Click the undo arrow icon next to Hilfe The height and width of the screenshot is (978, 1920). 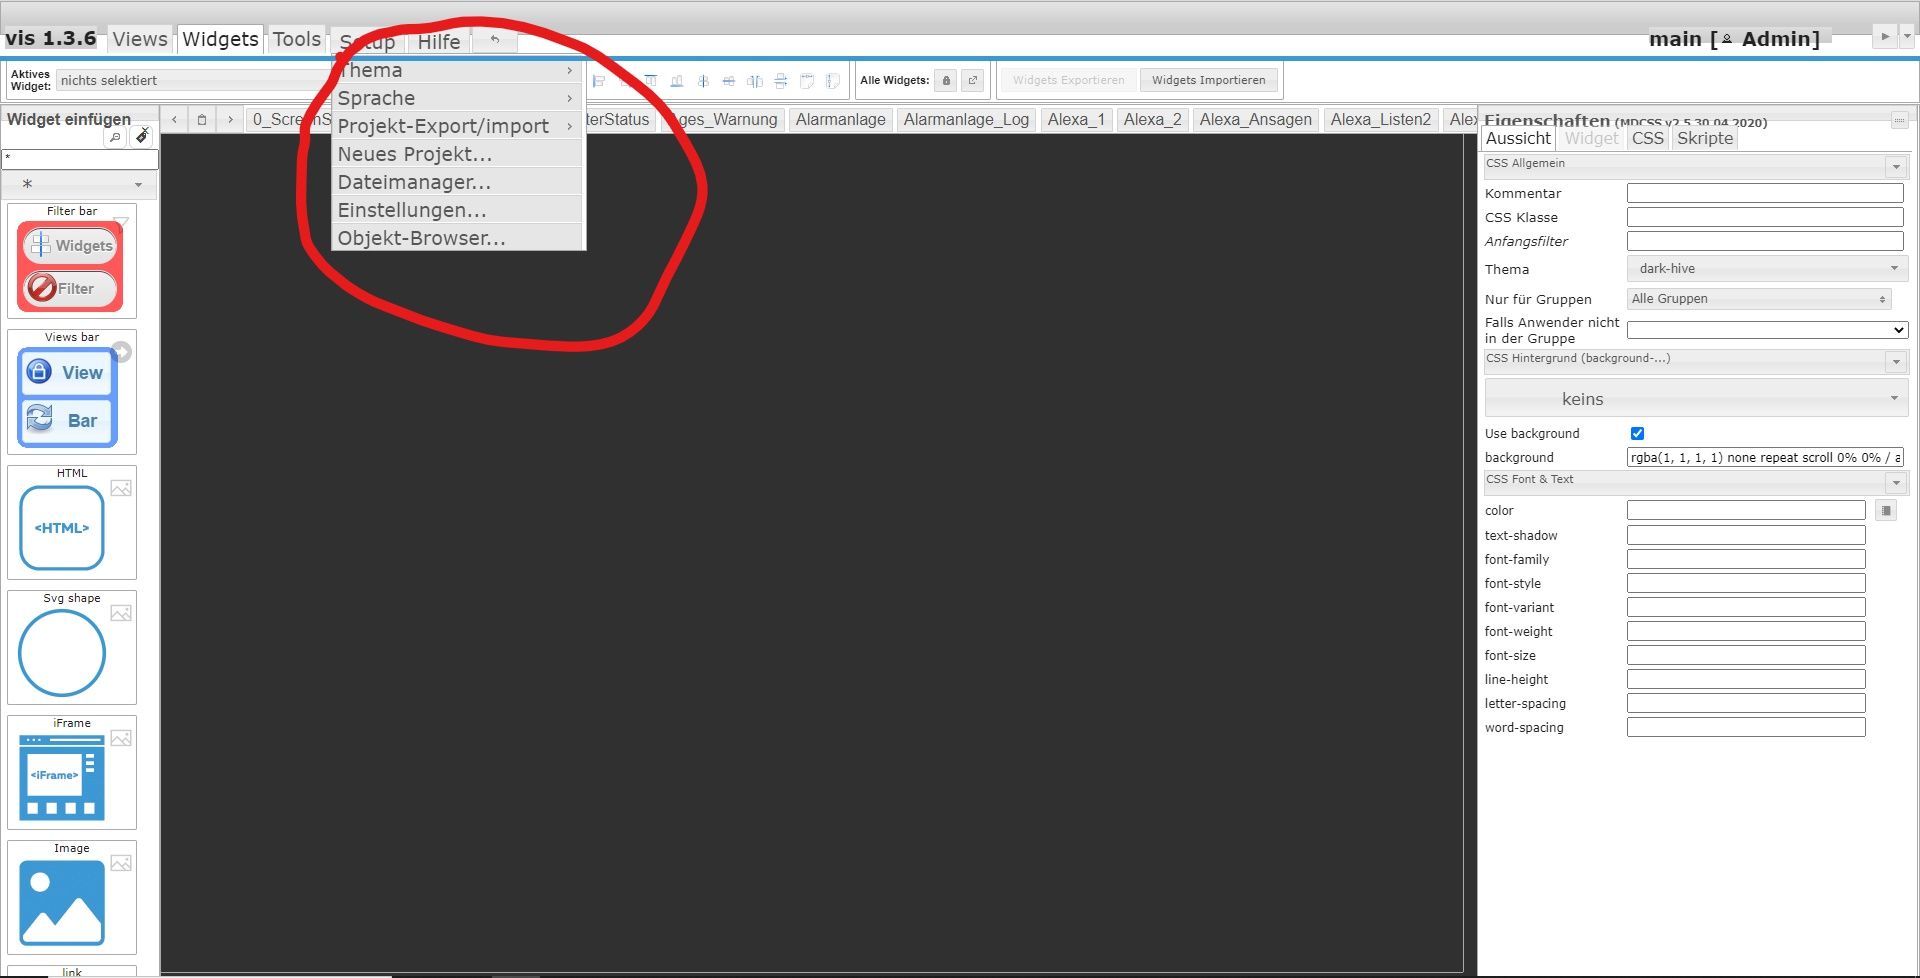(x=494, y=40)
